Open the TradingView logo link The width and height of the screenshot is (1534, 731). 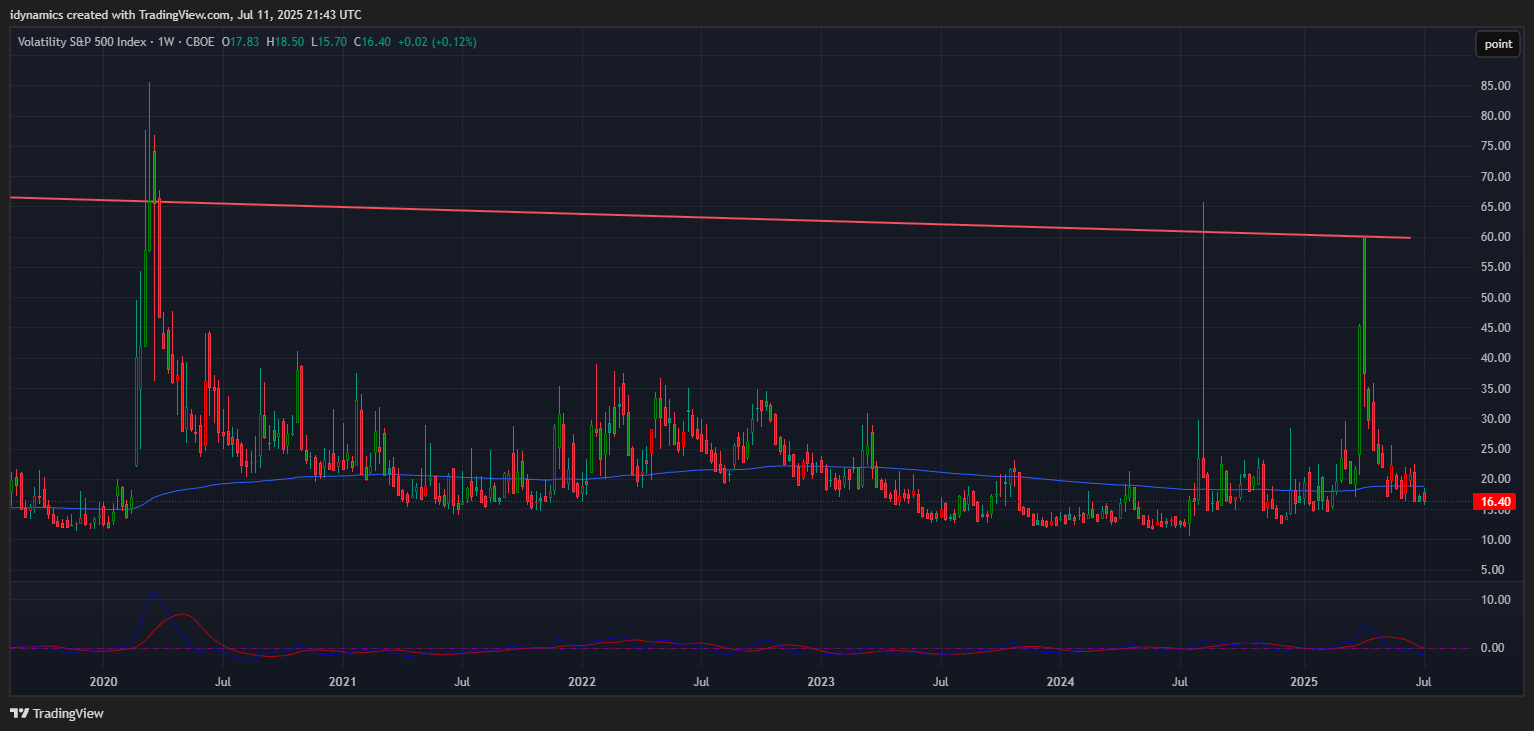point(58,714)
